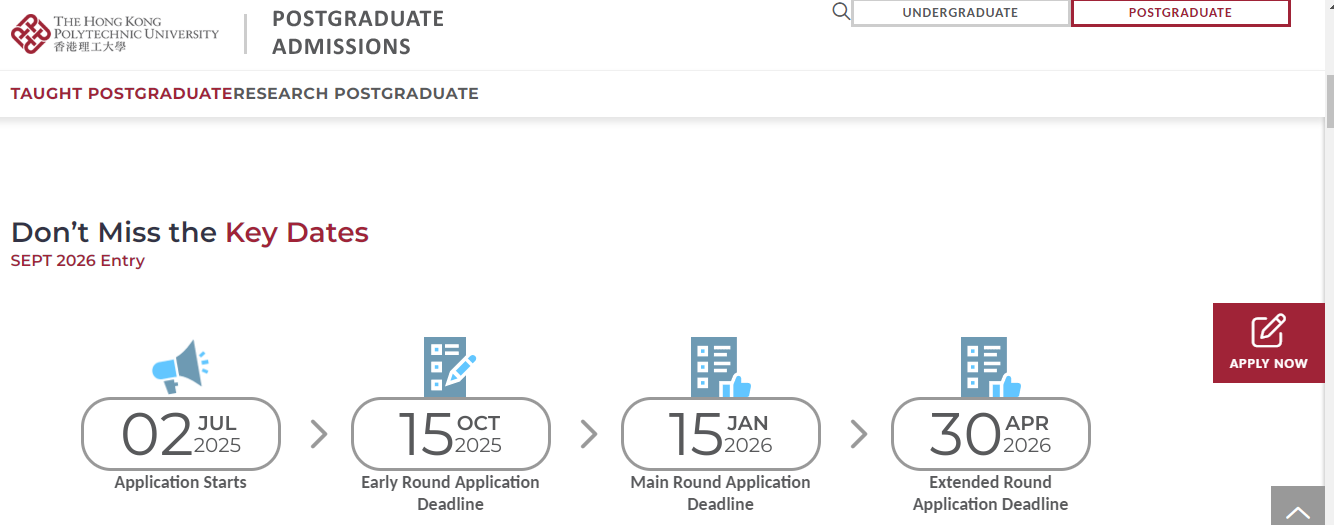Open search using the magnifier icon
This screenshot has width=1334, height=525.
841,12
